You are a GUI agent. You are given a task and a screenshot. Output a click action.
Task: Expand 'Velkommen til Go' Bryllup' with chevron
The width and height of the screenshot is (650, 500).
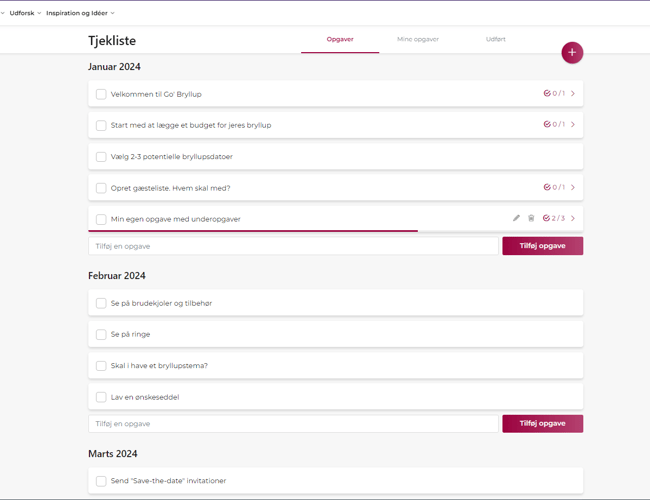click(573, 94)
